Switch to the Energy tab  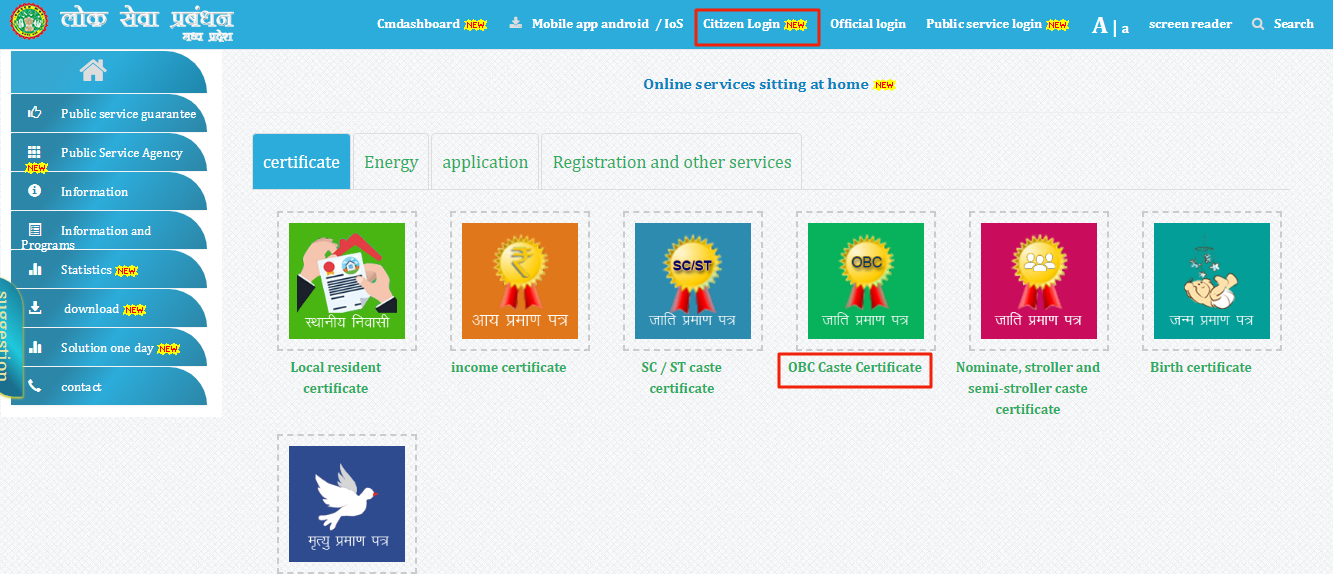point(391,162)
